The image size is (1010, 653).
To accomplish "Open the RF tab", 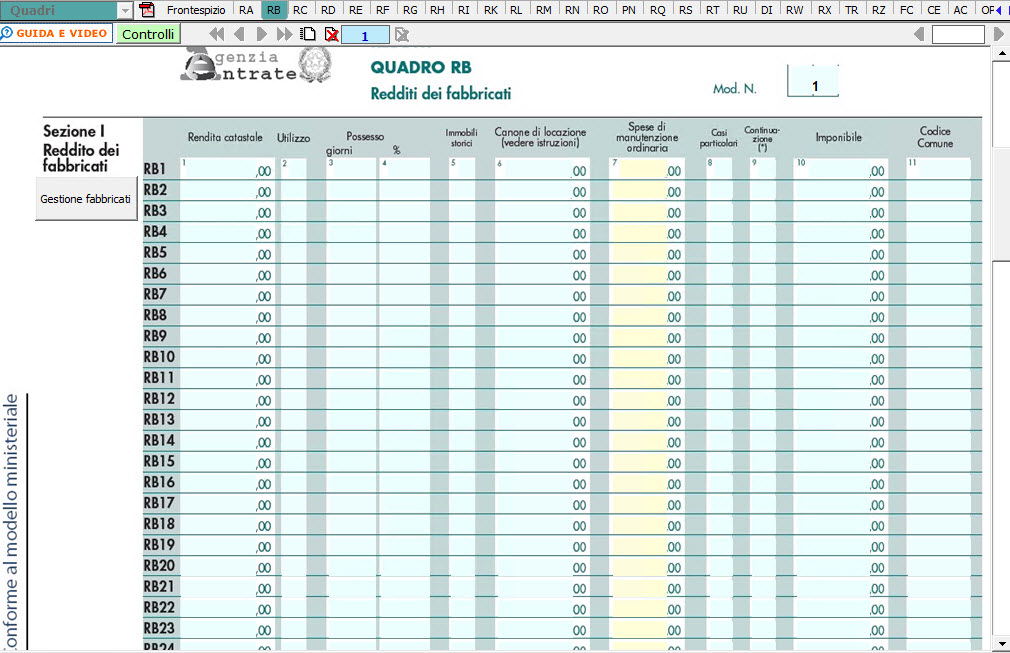I will 383,10.
